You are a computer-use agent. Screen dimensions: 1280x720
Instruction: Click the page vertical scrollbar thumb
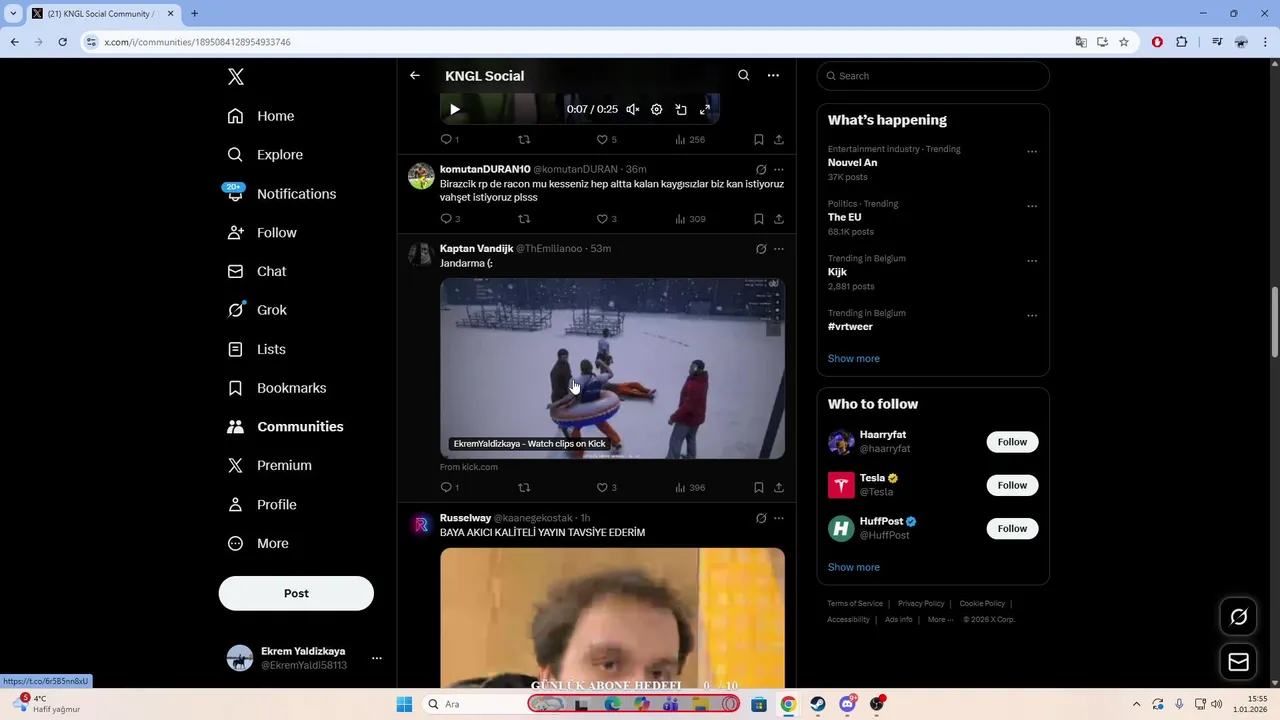coord(1274,322)
